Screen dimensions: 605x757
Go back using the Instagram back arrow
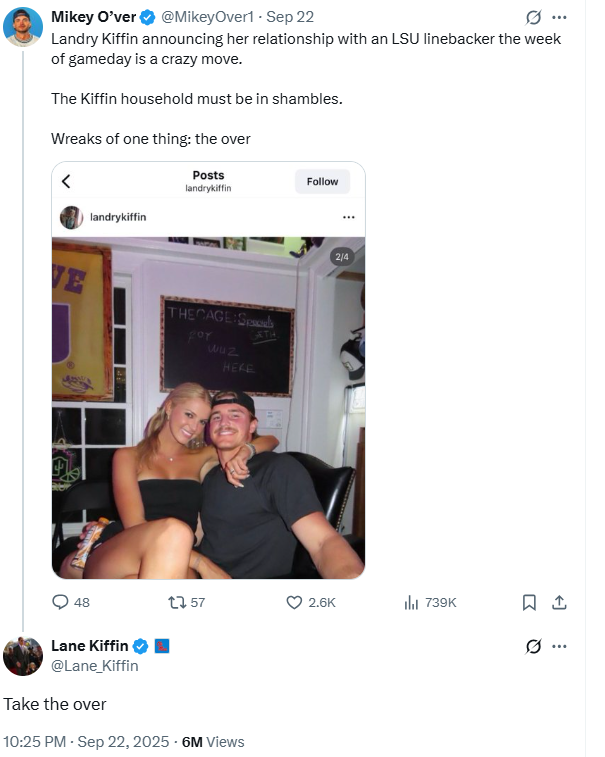pos(66,182)
